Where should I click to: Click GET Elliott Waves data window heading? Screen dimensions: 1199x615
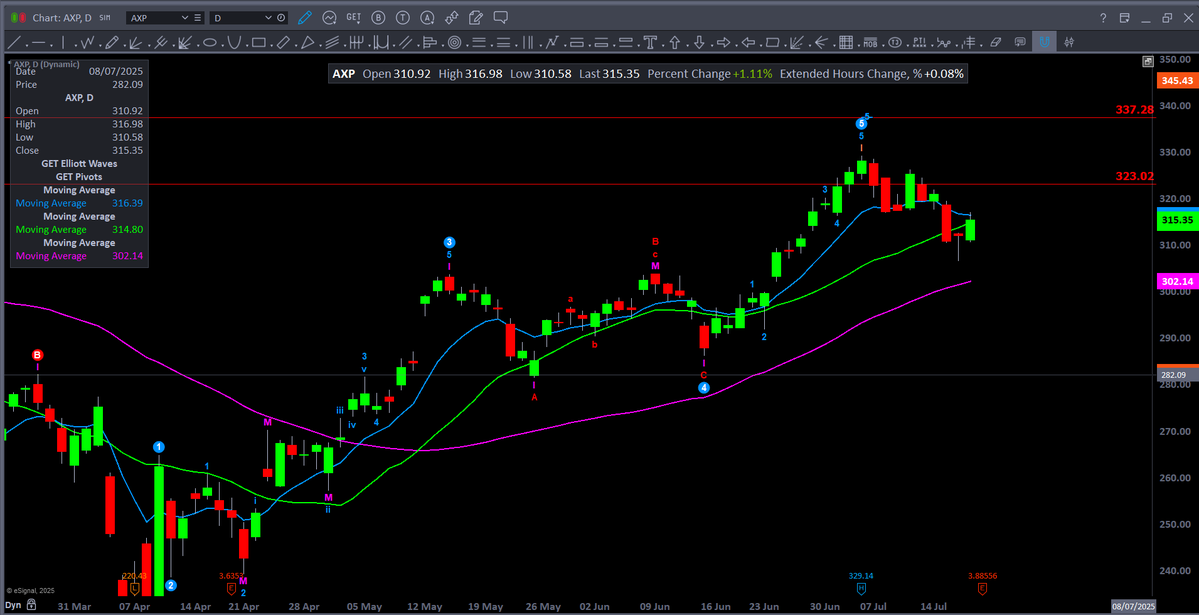coord(80,164)
